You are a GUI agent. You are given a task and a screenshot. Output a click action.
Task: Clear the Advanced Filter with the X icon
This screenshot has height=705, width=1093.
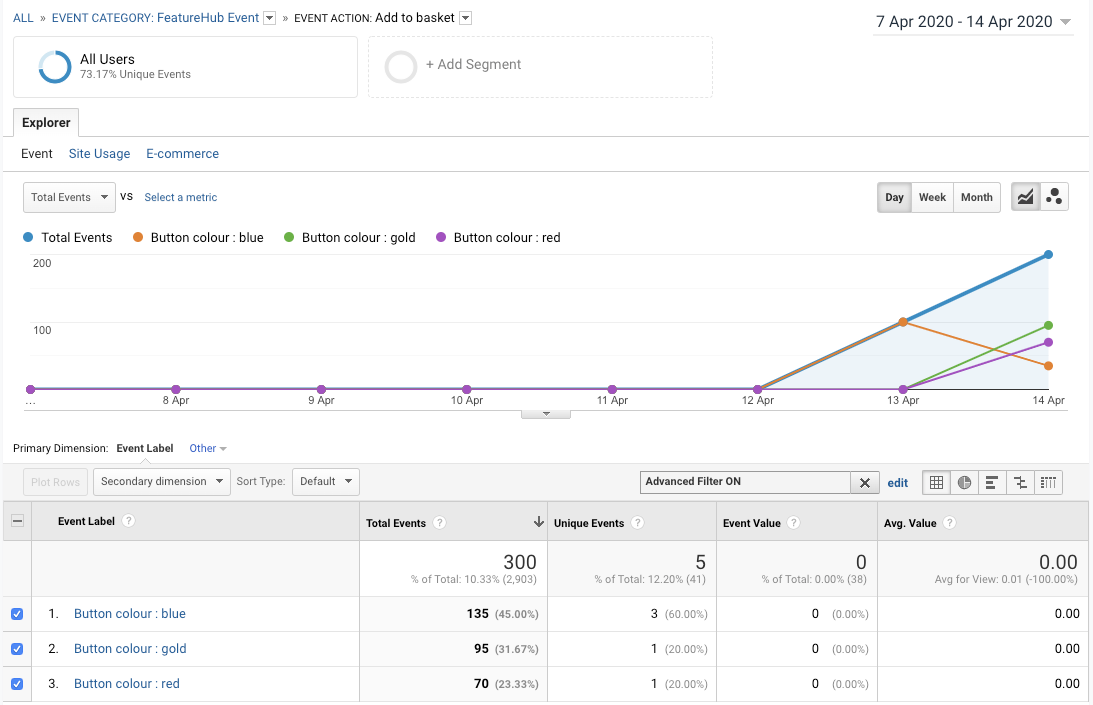[x=865, y=482]
